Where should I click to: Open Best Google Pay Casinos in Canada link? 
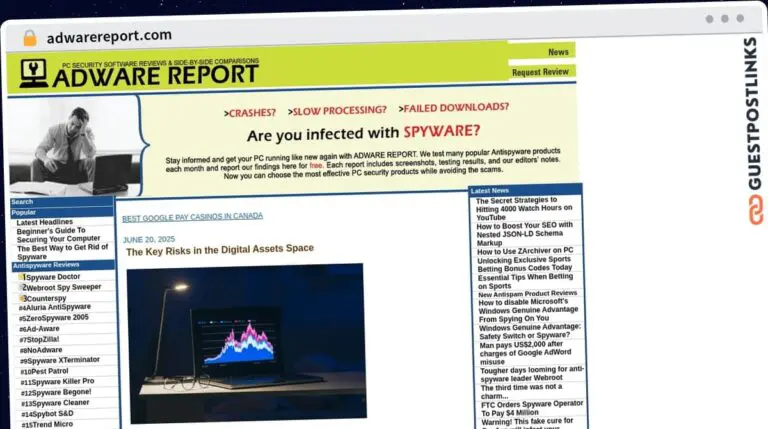pos(192,217)
